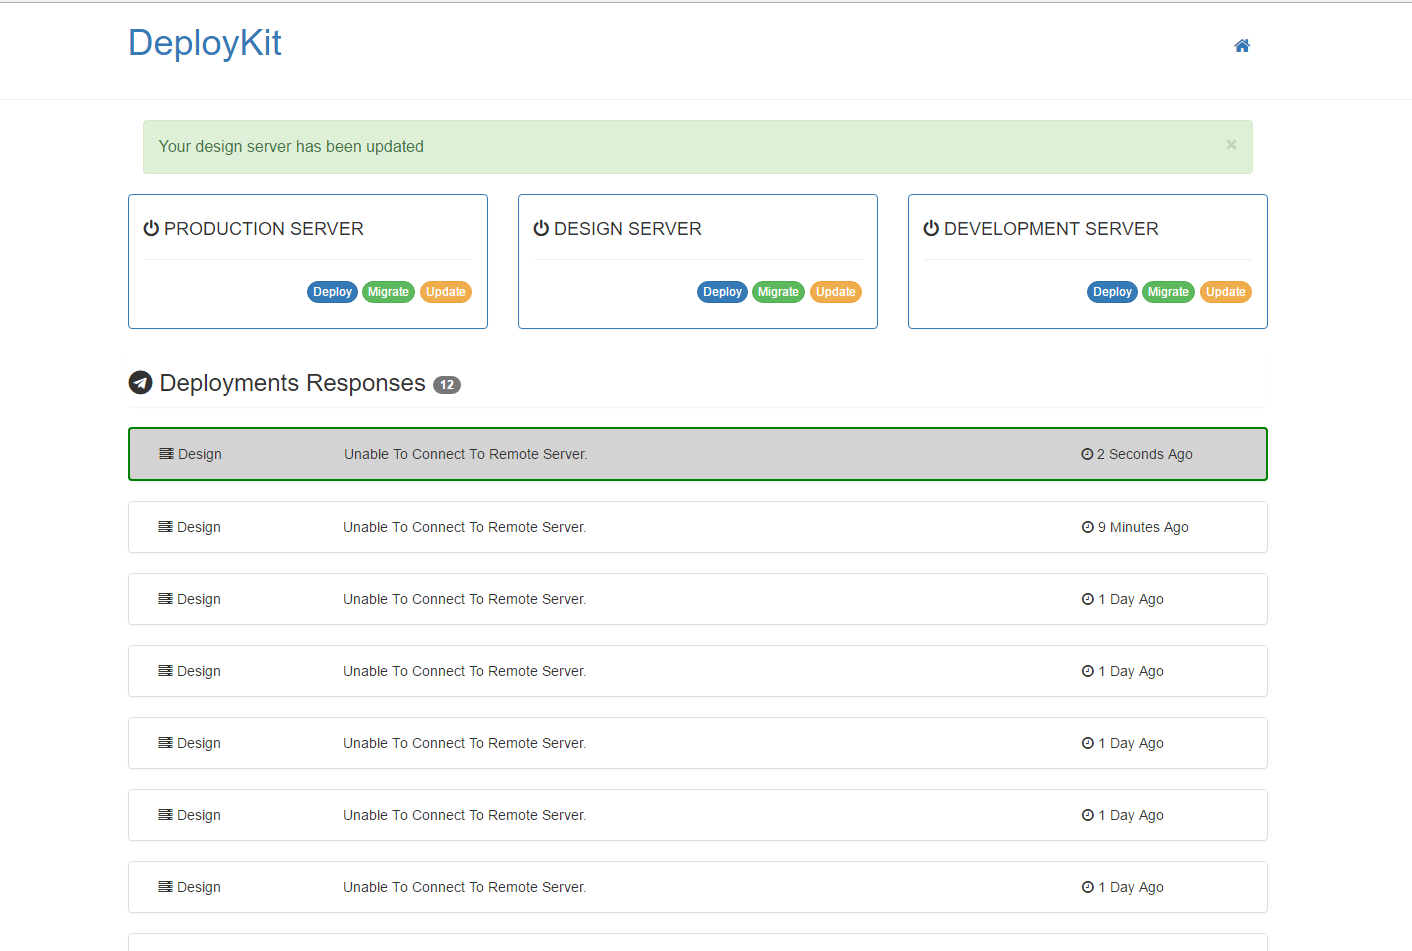This screenshot has width=1412, height=951.
Task: Click clock icon beside 2 Seconds Ago
Action: coord(1087,454)
